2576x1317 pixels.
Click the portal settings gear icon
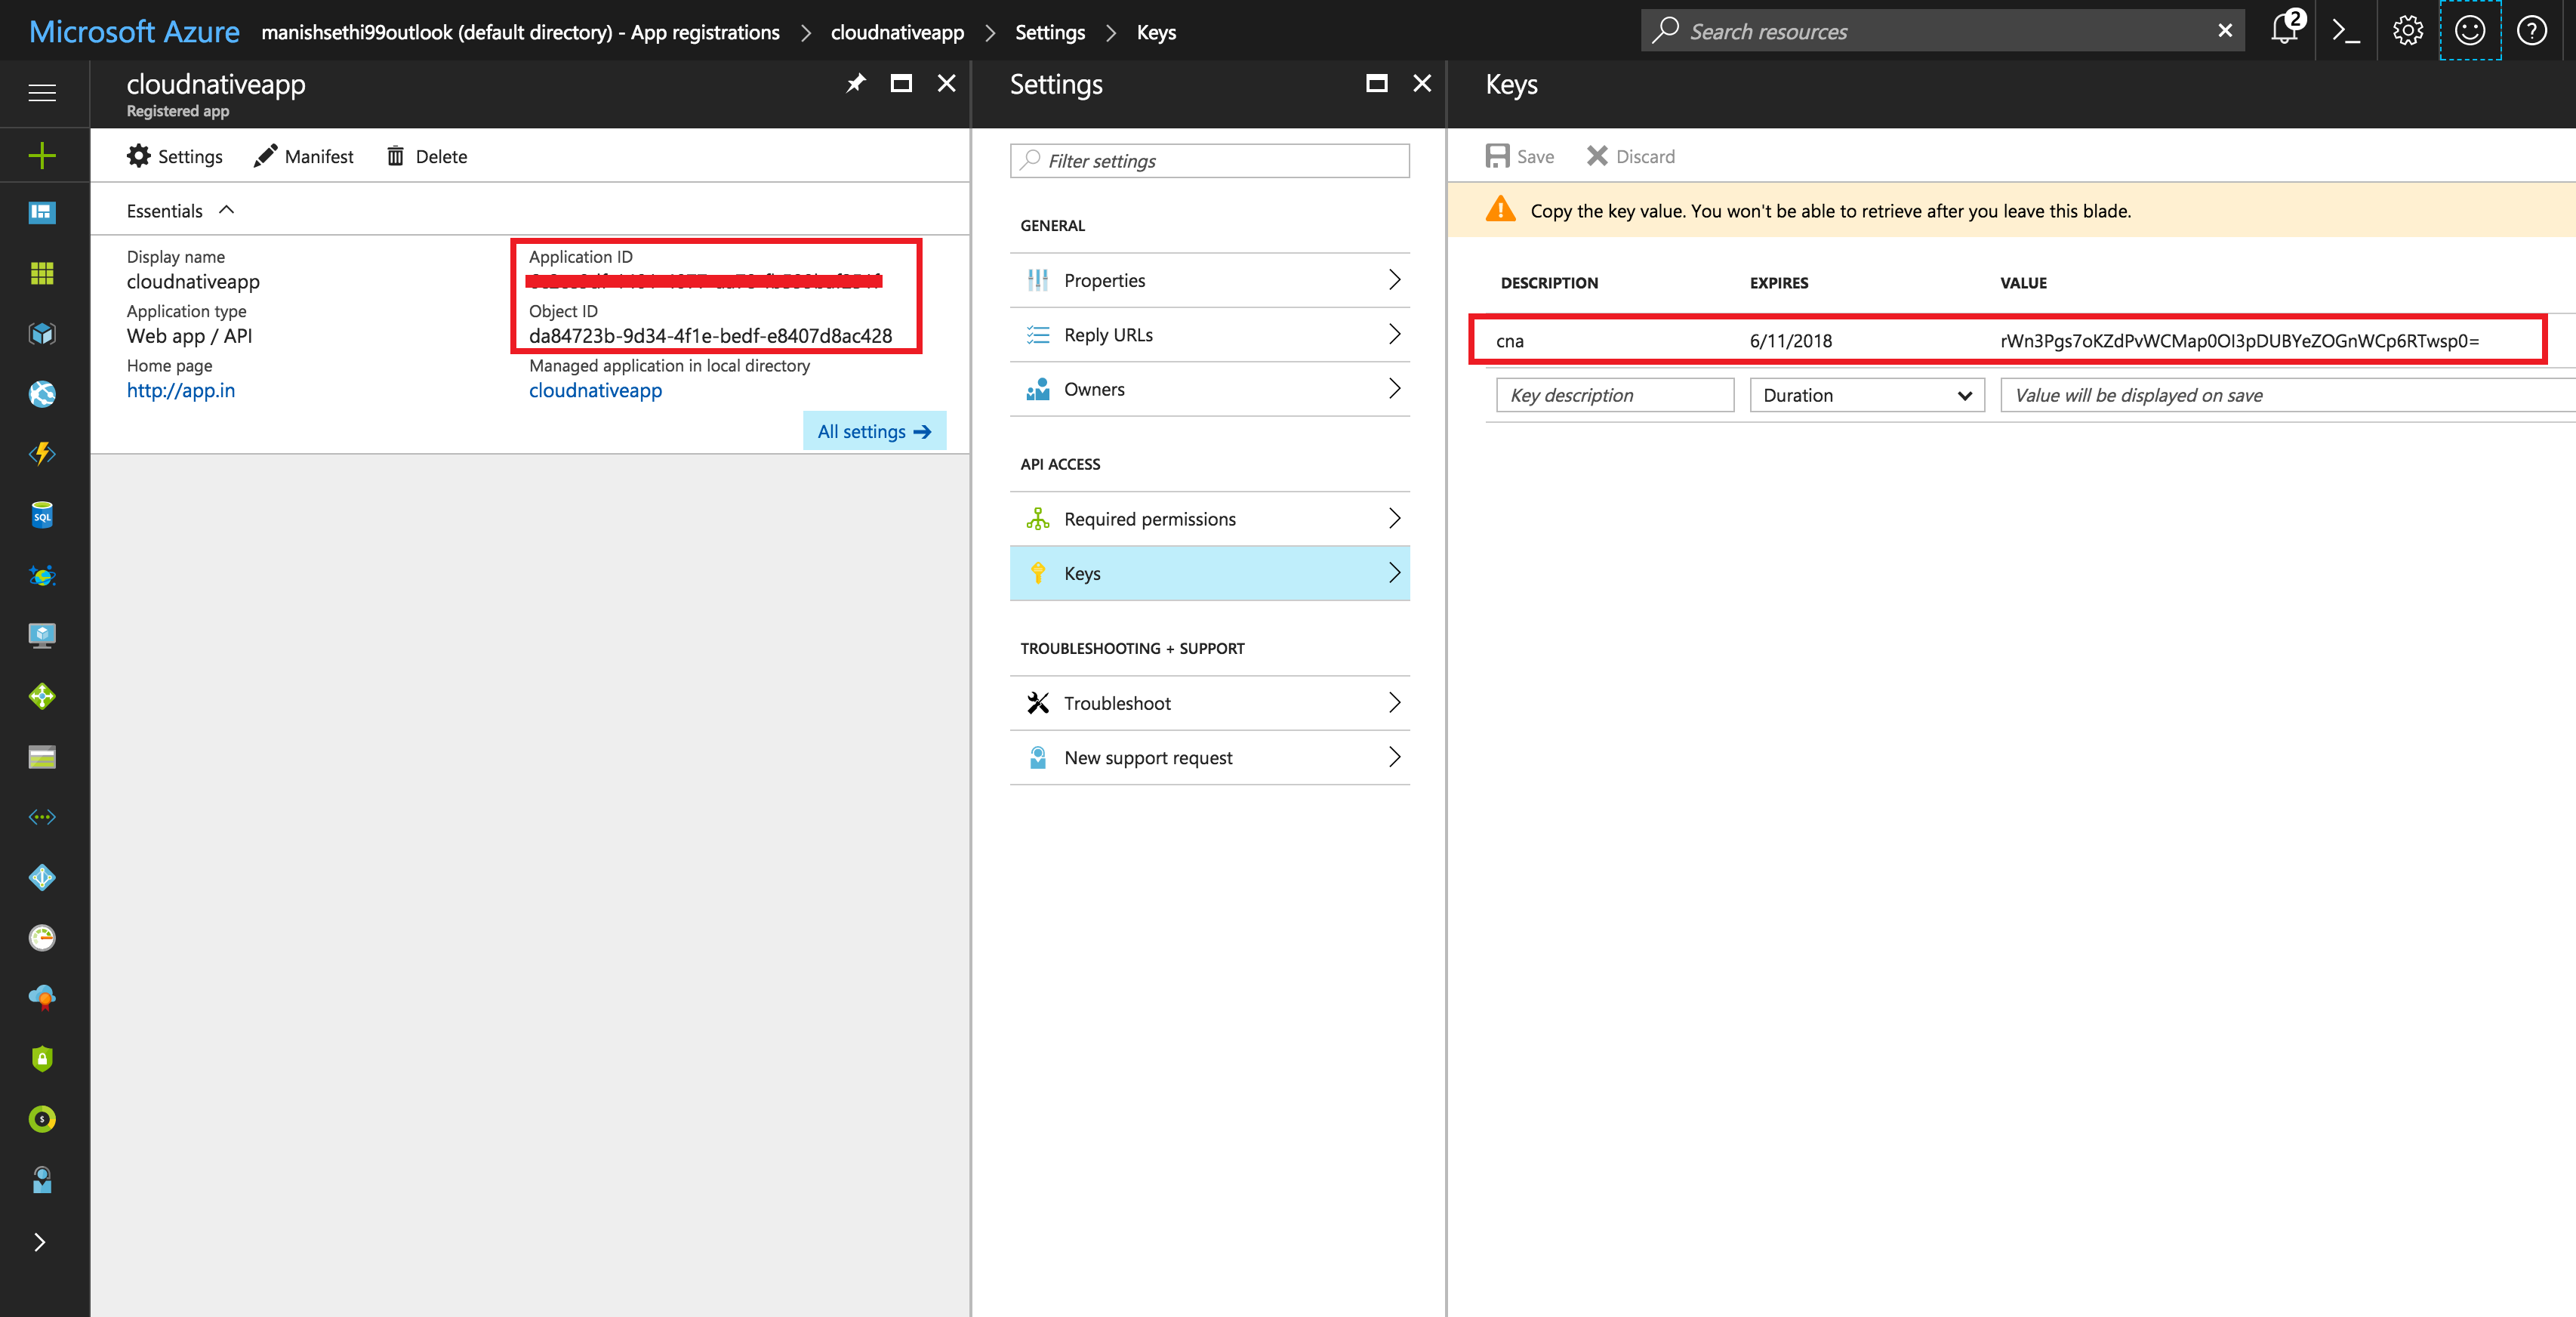2407,31
